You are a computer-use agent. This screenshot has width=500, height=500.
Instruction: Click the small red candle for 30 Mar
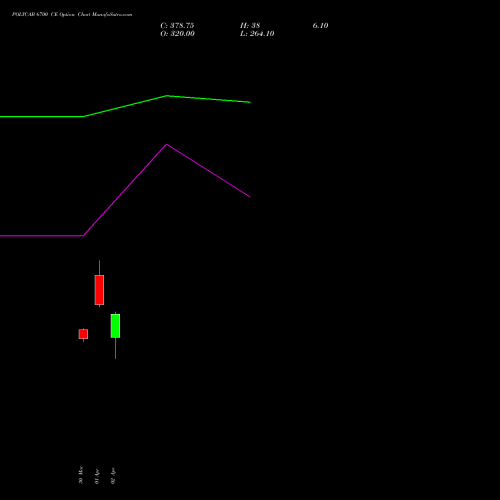(83, 334)
